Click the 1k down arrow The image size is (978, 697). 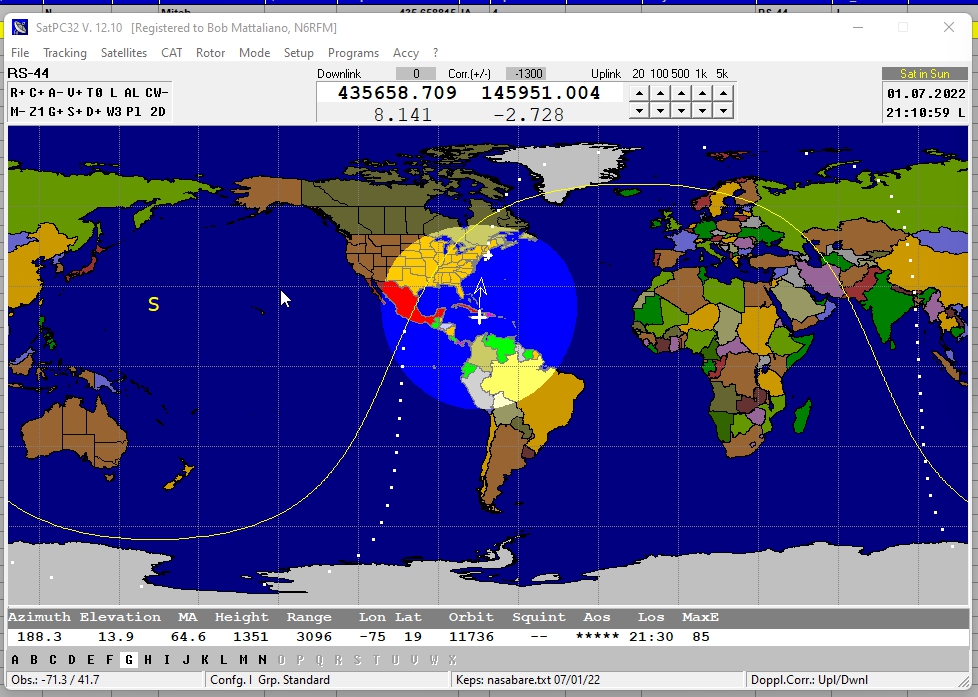click(702, 110)
